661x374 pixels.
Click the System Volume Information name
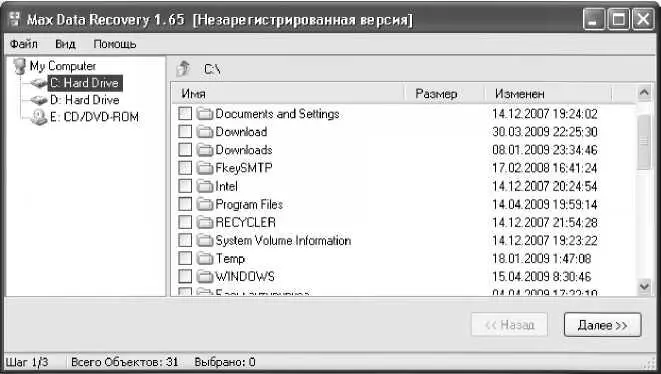(x=283, y=240)
